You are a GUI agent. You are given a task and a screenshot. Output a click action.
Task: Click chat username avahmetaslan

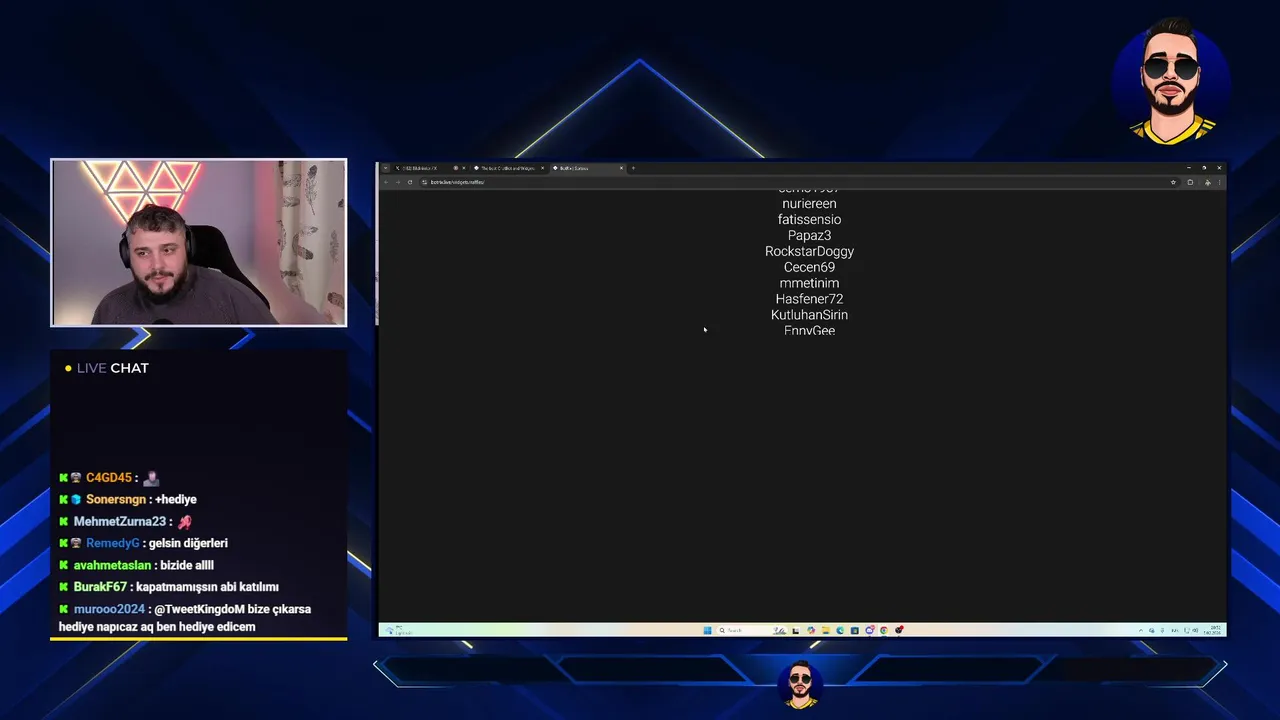(x=112, y=565)
